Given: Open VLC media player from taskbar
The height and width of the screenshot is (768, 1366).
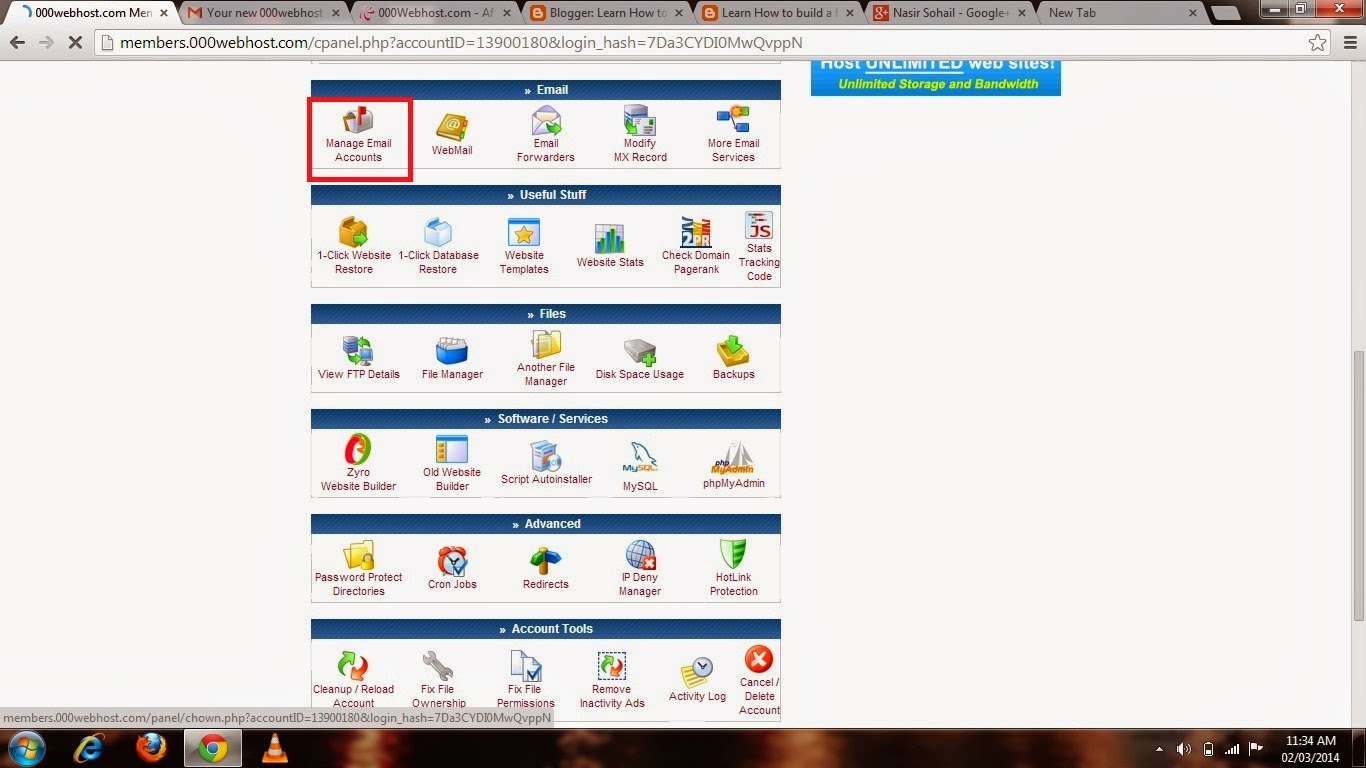Looking at the screenshot, I should click(x=273, y=748).
